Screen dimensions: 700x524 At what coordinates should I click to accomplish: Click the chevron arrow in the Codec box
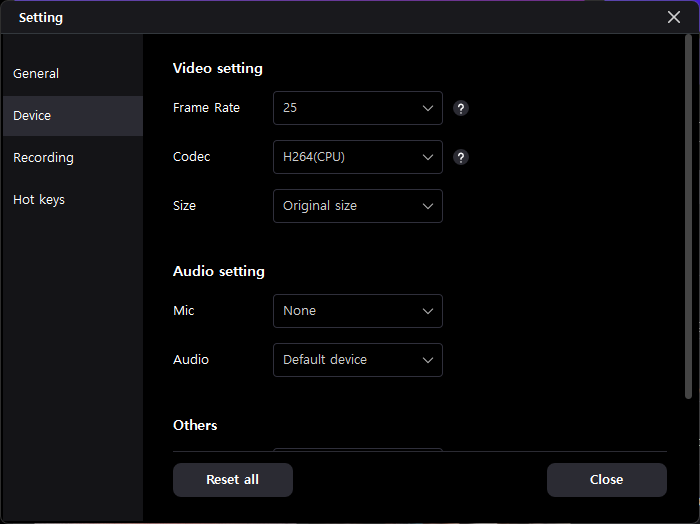(428, 157)
